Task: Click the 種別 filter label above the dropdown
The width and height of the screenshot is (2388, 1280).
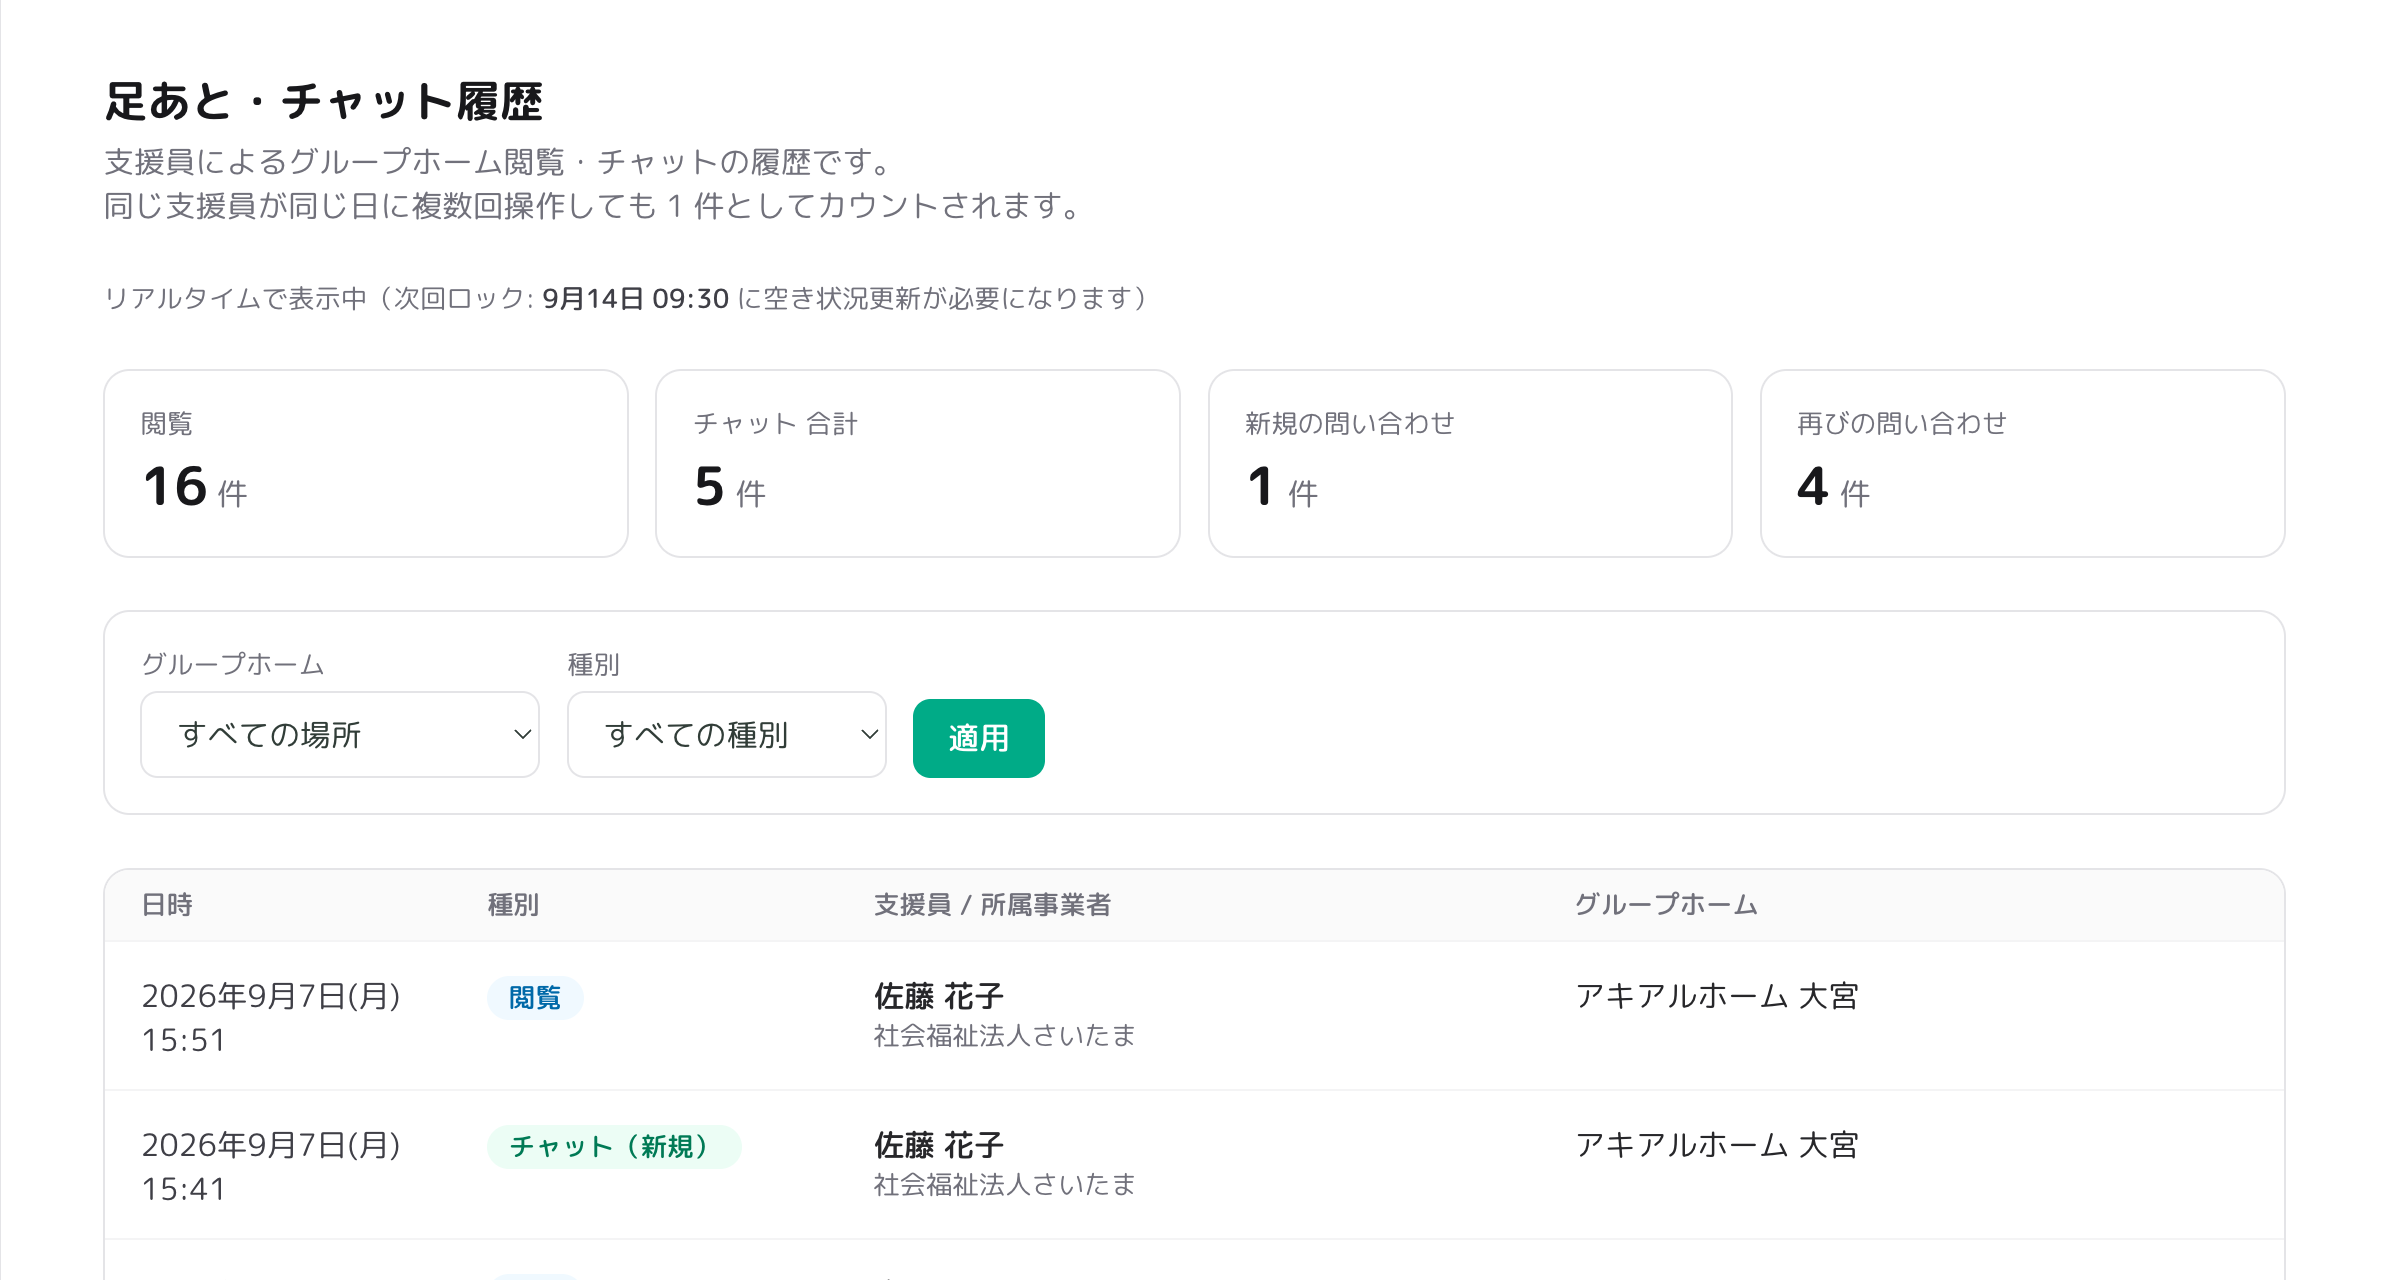Action: point(594,665)
